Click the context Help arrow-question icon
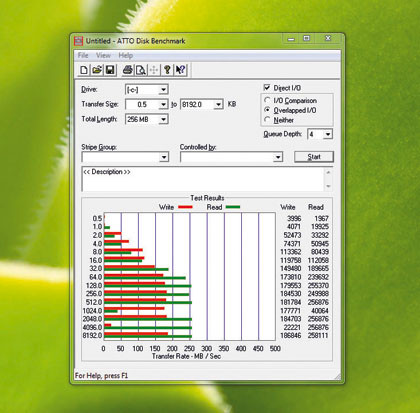420x413 pixels. (x=181, y=70)
